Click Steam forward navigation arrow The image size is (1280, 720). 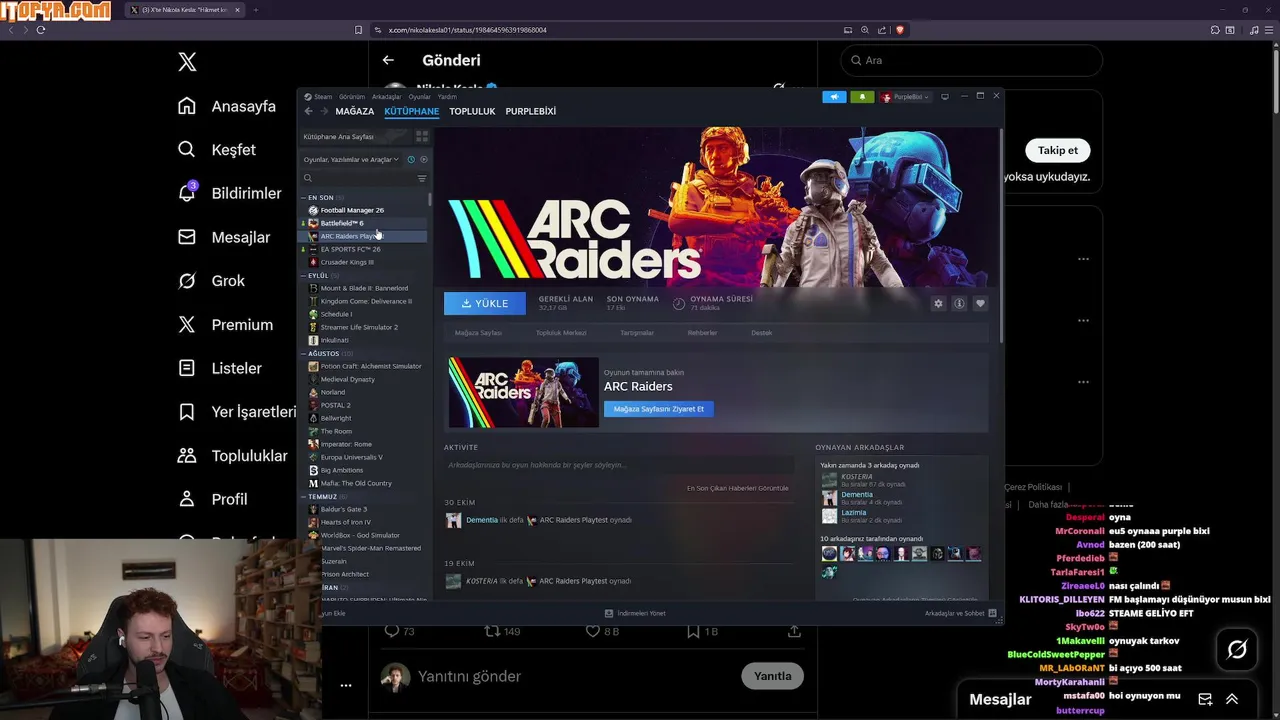click(323, 111)
